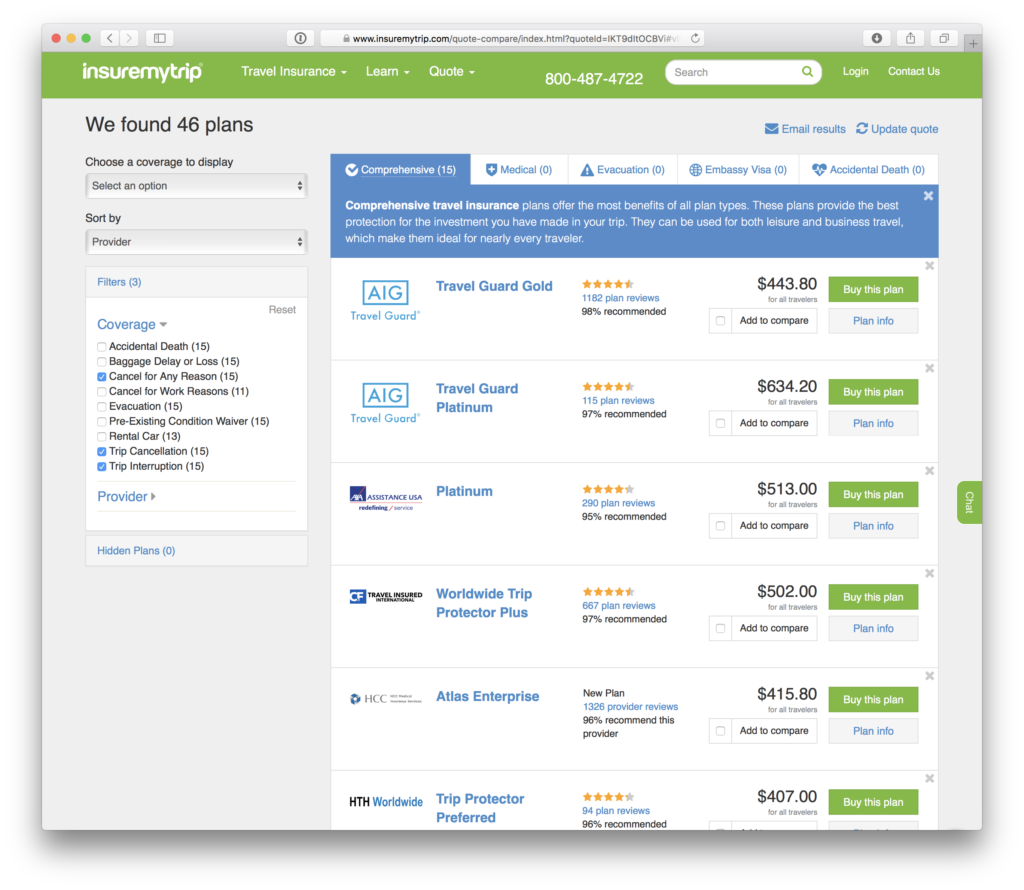The height and width of the screenshot is (890, 1024).
Task: Expand the Filters (3) panel header
Action: [197, 282]
